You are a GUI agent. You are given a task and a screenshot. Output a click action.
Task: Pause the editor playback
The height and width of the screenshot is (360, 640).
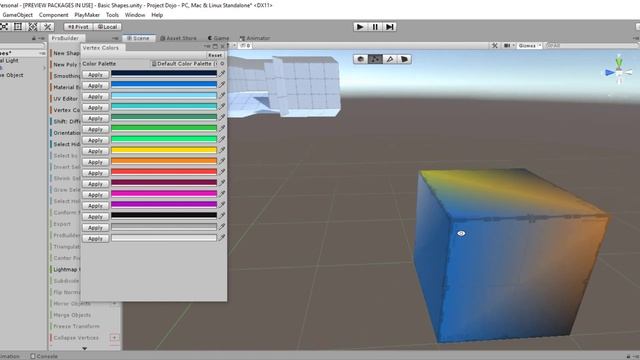click(375, 27)
